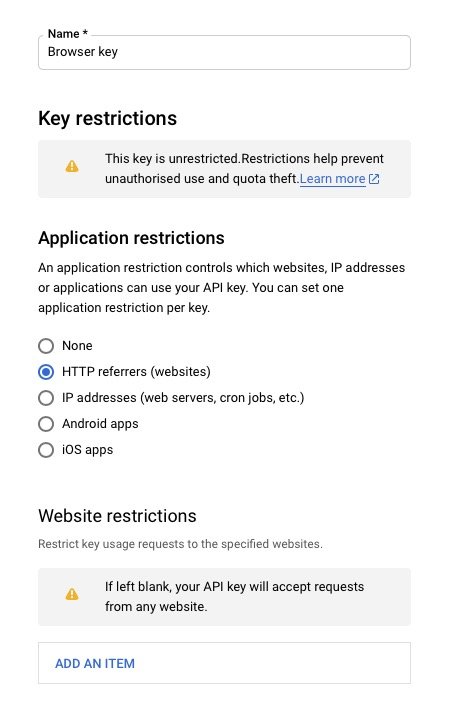This screenshot has height=719, width=458.
Task: Choose the iOS apps restriction option
Action: click(x=46, y=450)
